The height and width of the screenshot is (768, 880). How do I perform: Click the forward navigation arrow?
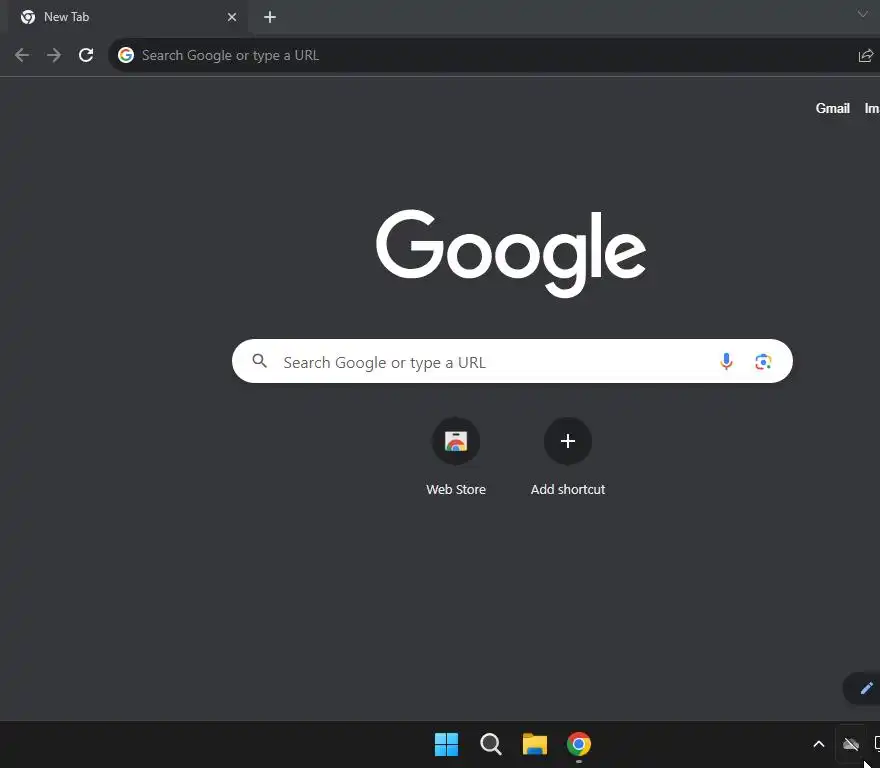(54, 55)
